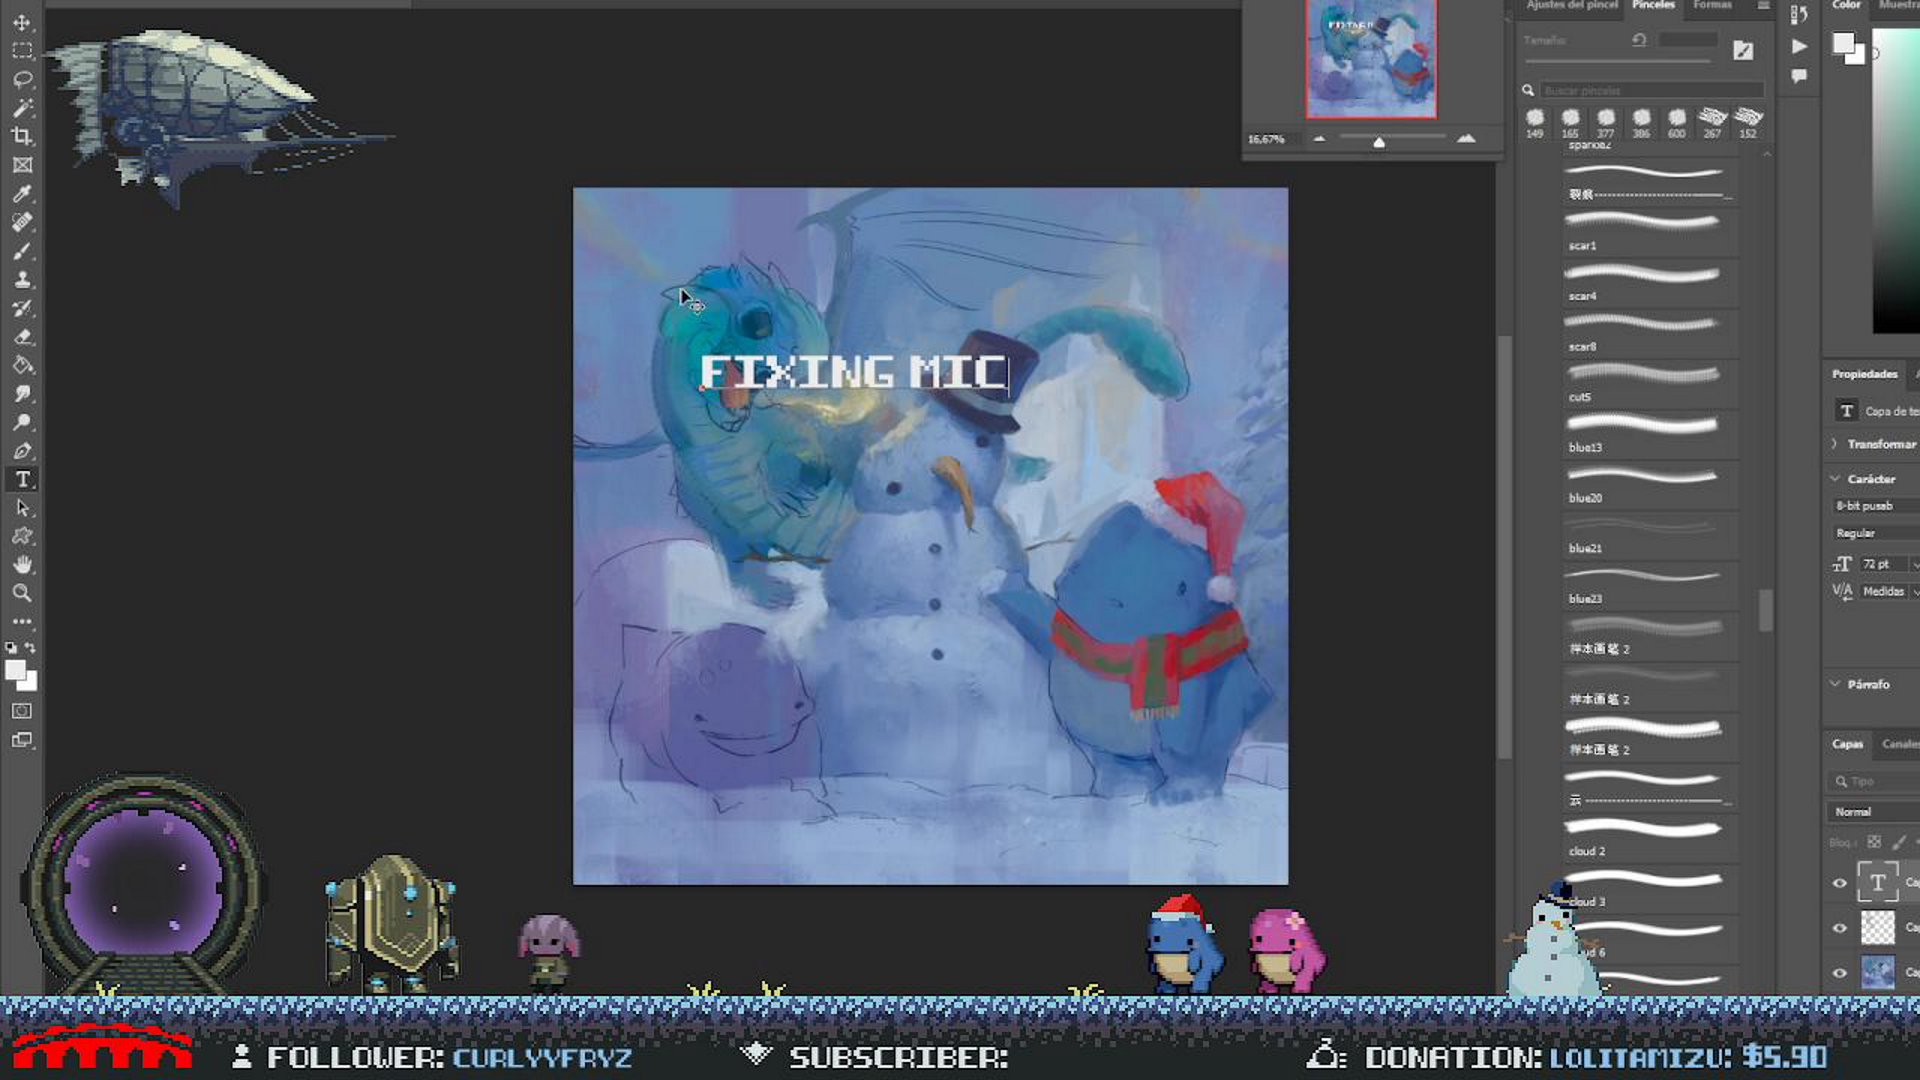Switch to the Formas tab

tap(1712, 5)
